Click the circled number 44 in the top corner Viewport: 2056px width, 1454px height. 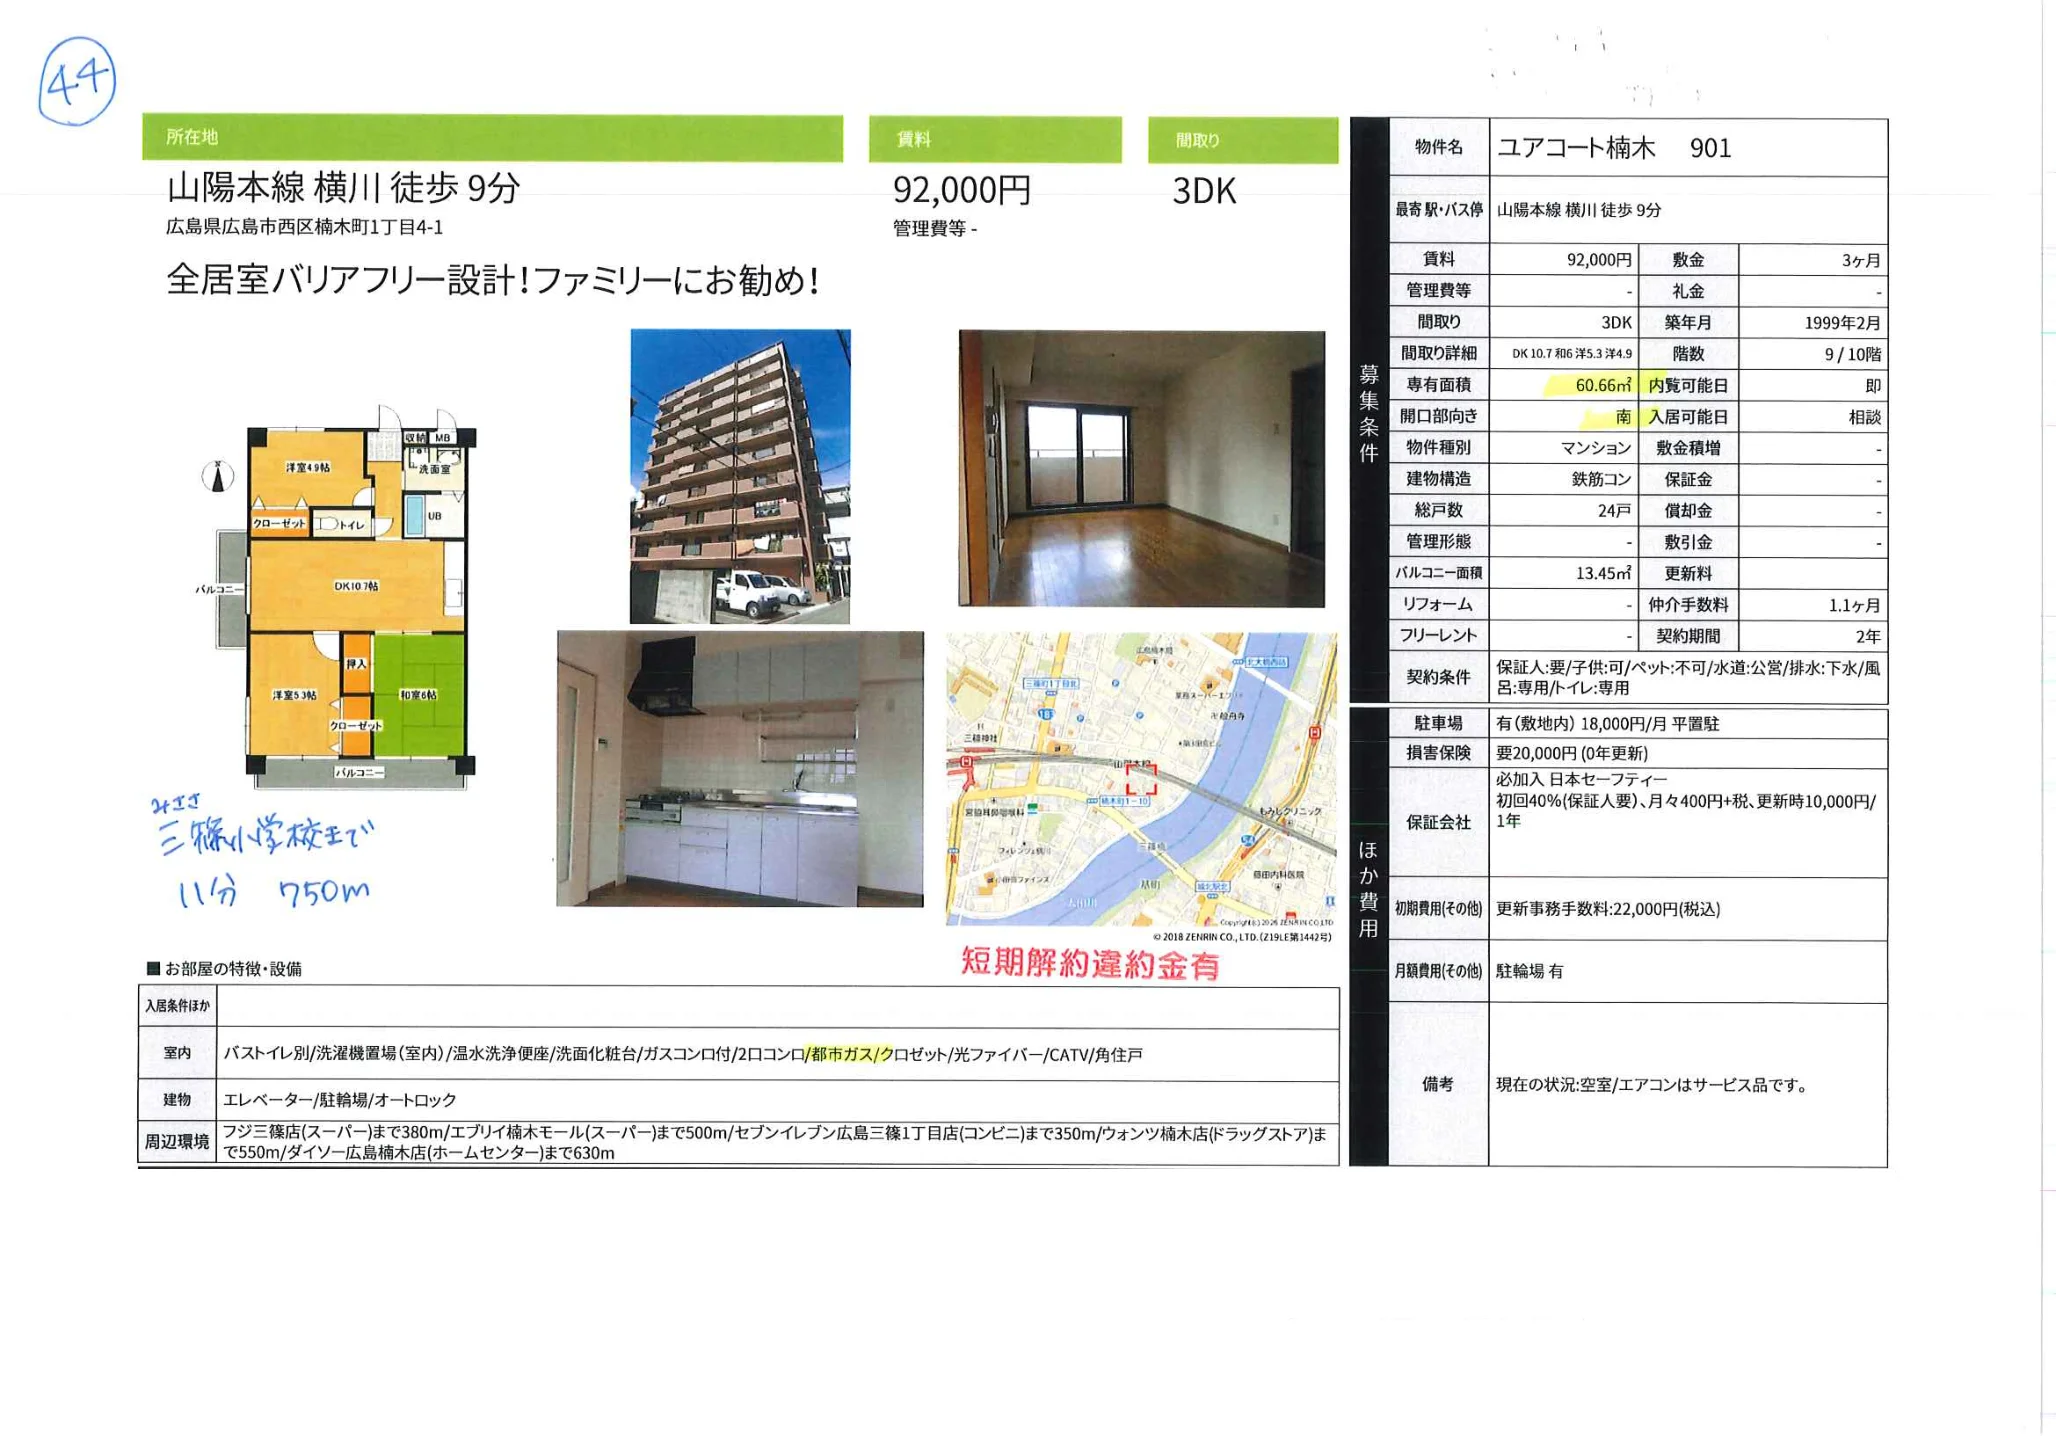point(78,78)
